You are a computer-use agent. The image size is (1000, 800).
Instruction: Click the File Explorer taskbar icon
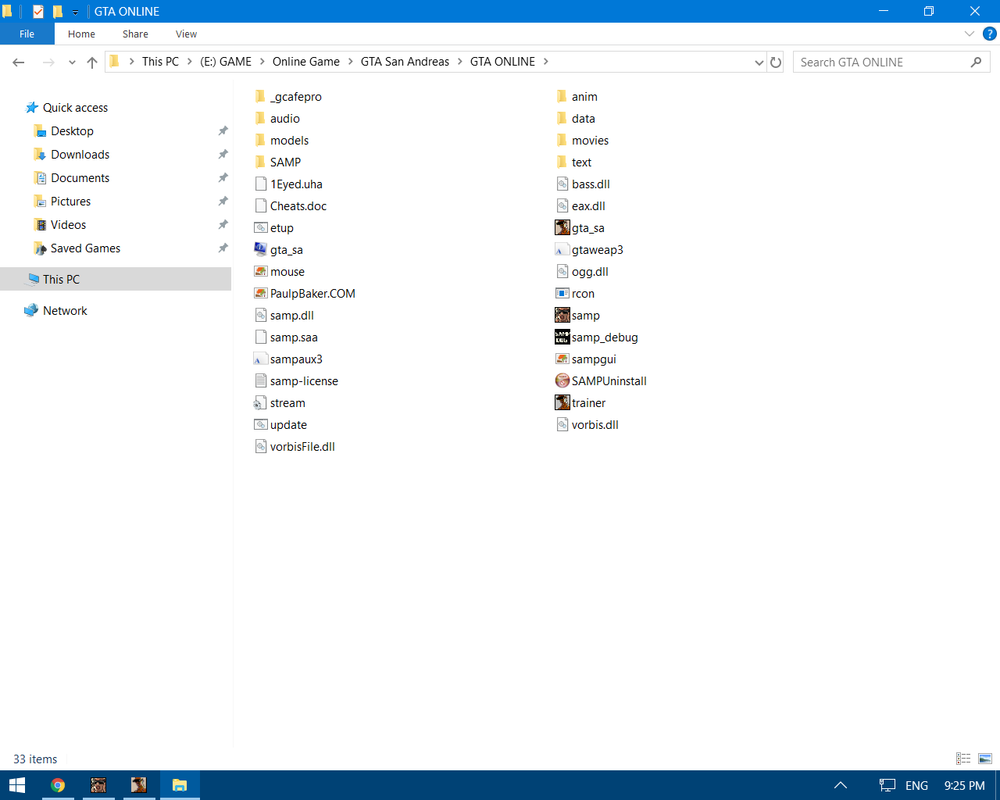(x=179, y=785)
